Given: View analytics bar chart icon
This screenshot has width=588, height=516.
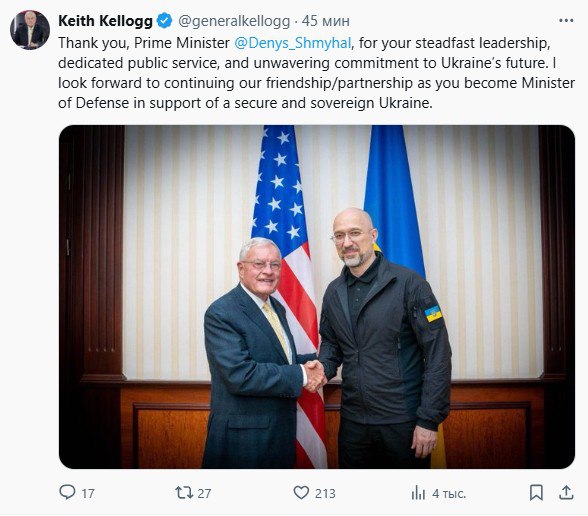Looking at the screenshot, I should [418, 493].
